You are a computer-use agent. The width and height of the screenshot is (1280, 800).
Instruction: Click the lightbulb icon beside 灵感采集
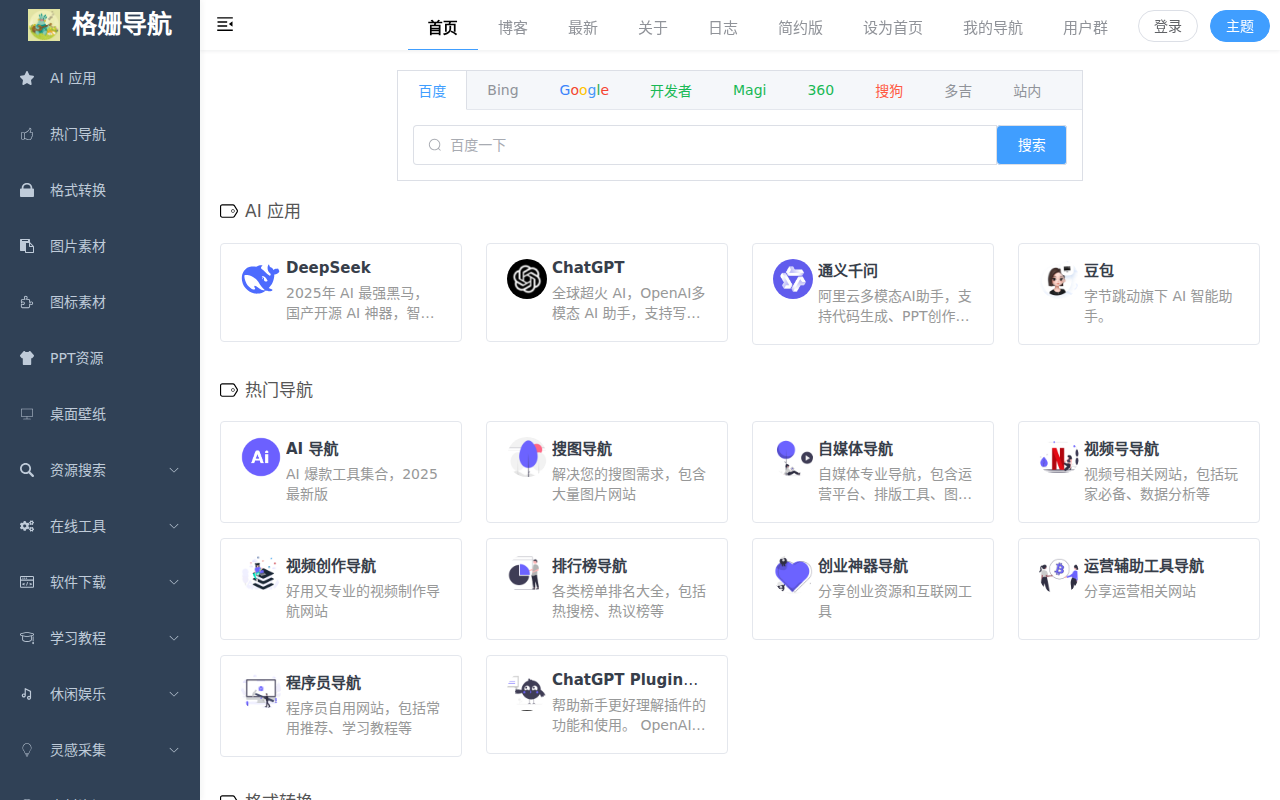pos(27,750)
